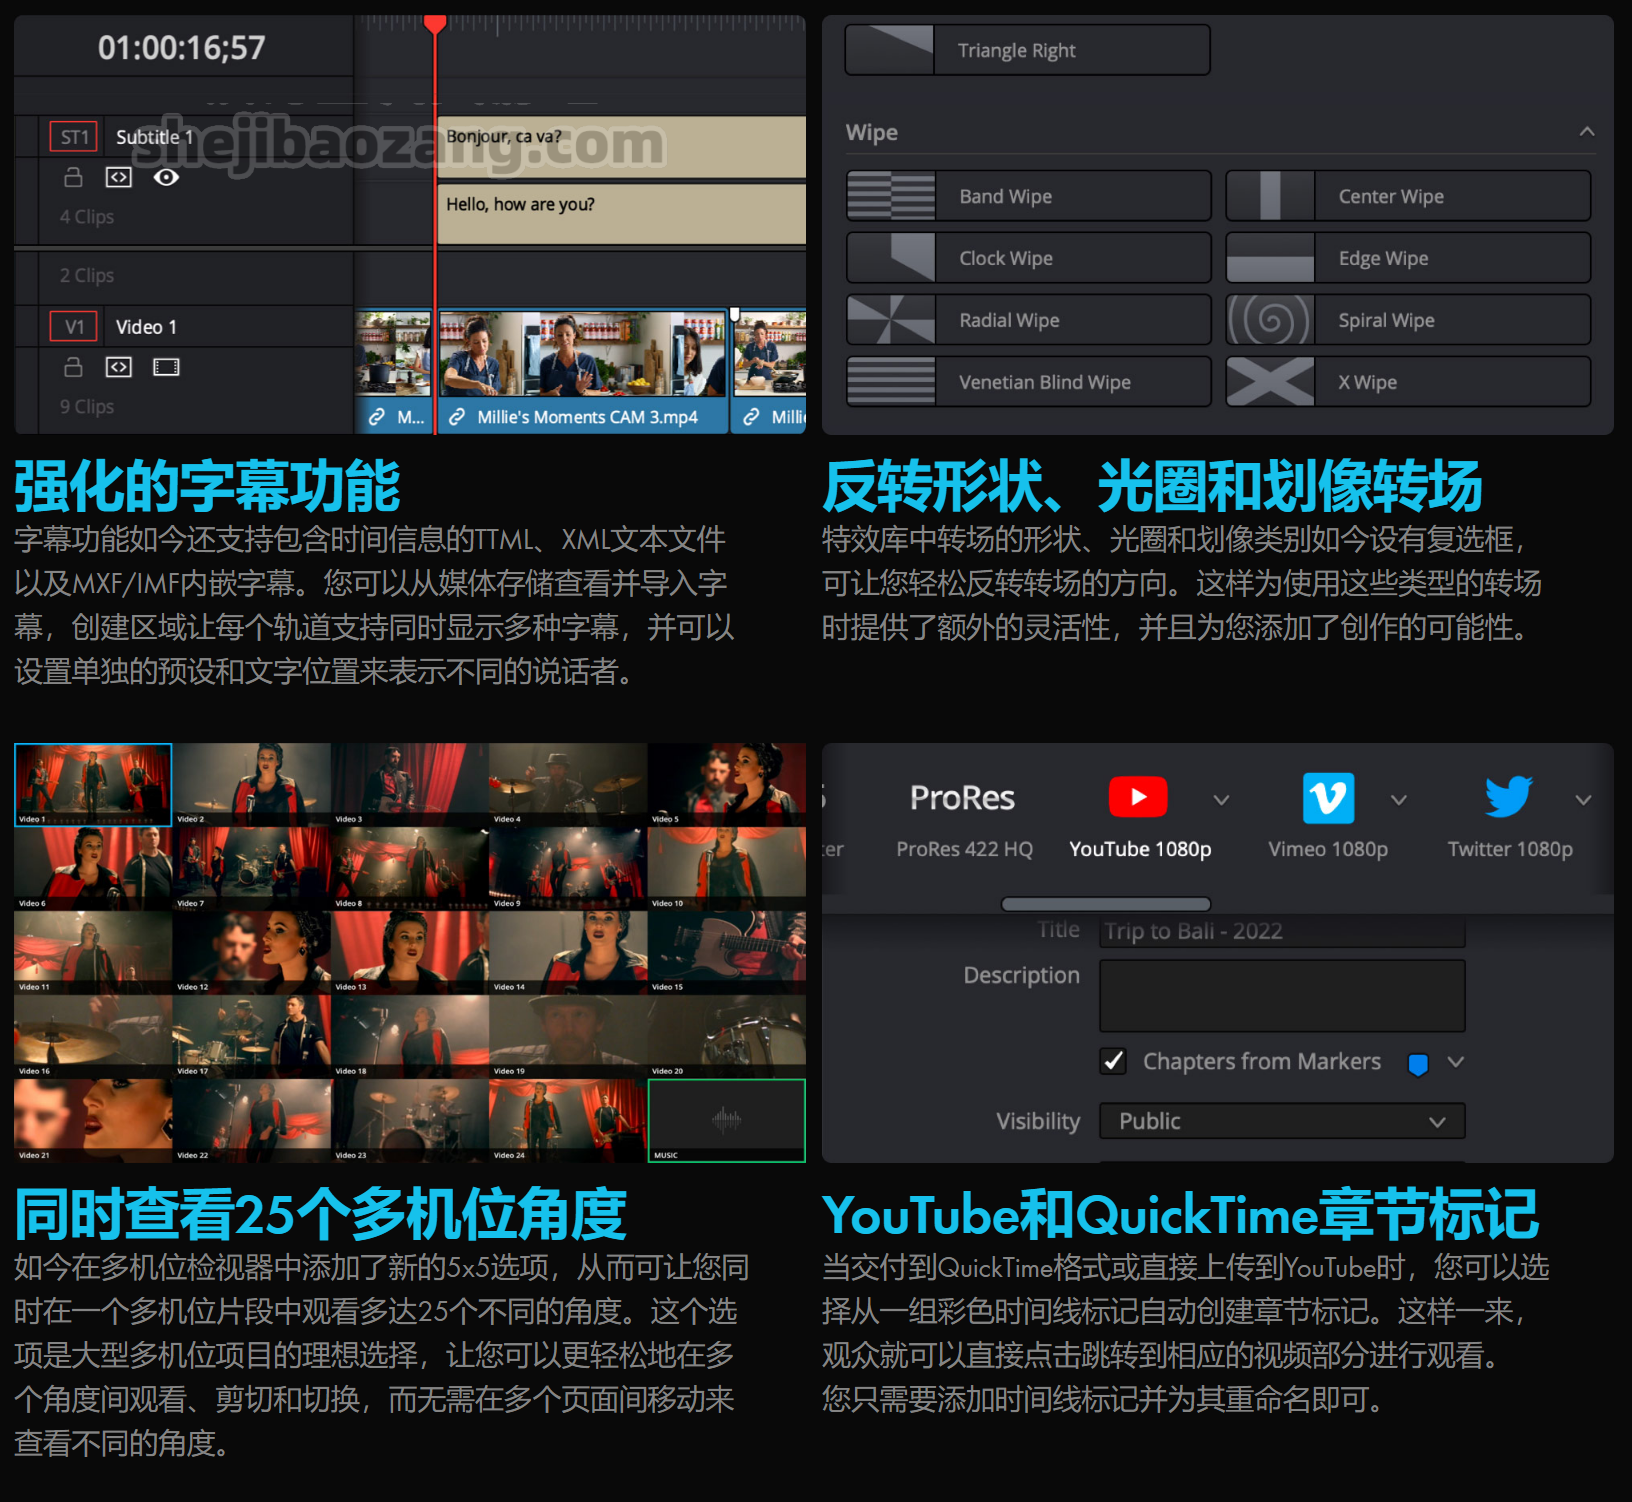Screen dimensions: 1632x1502
Task: Uncheck Chapters from Markers
Action: 1113,1061
